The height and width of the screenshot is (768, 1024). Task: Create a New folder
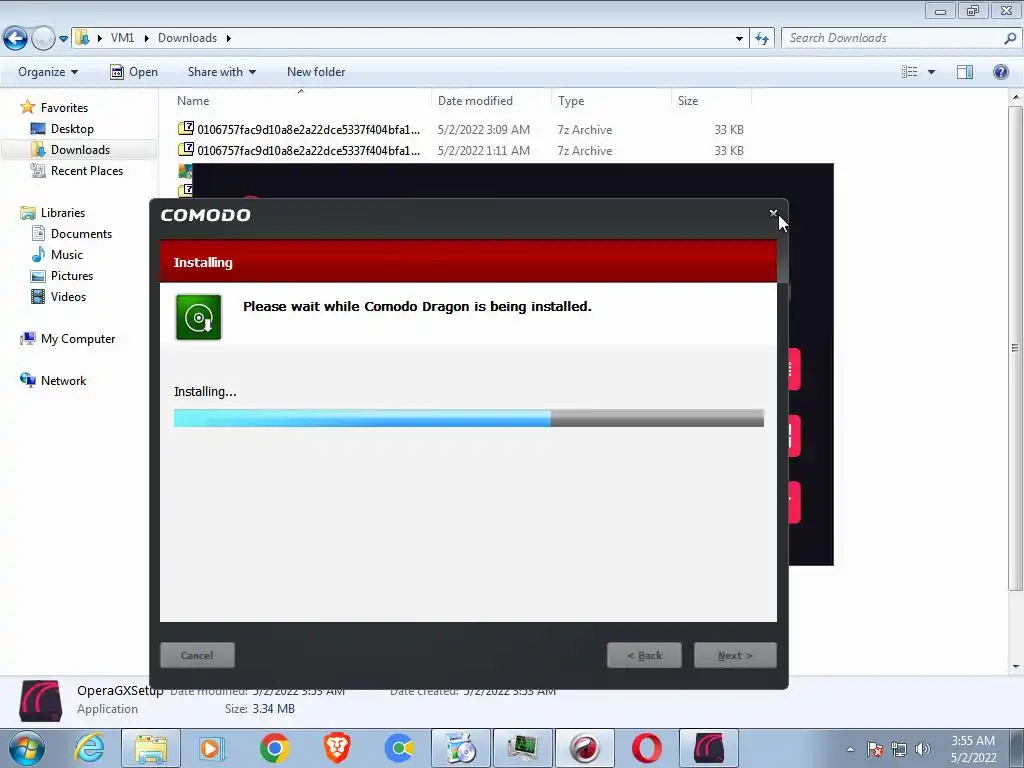316,72
